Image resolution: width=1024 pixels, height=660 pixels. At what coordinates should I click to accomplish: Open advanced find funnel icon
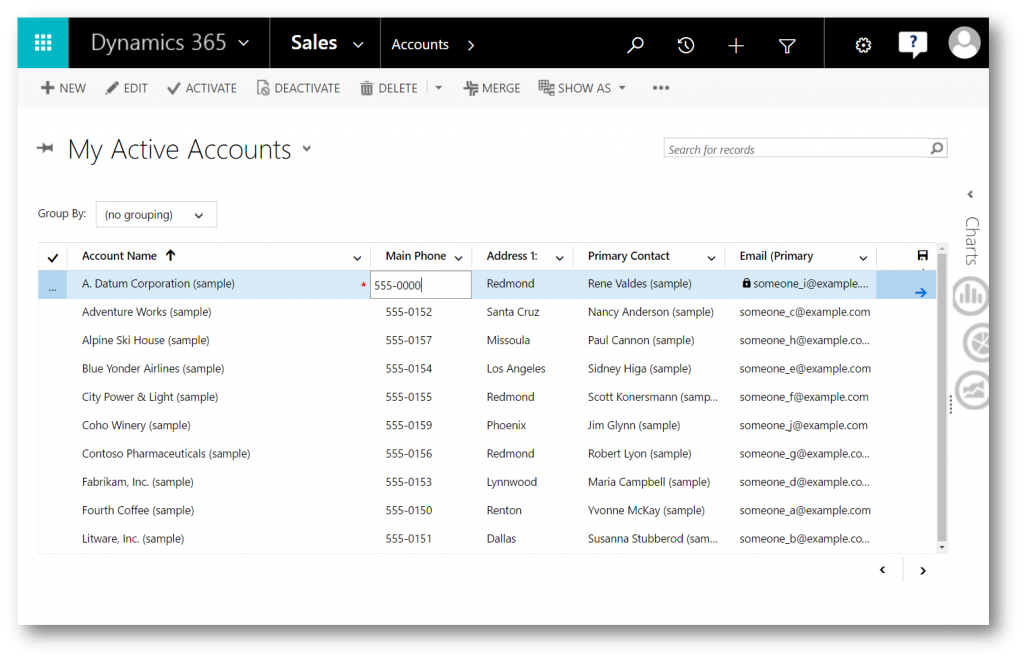click(787, 46)
